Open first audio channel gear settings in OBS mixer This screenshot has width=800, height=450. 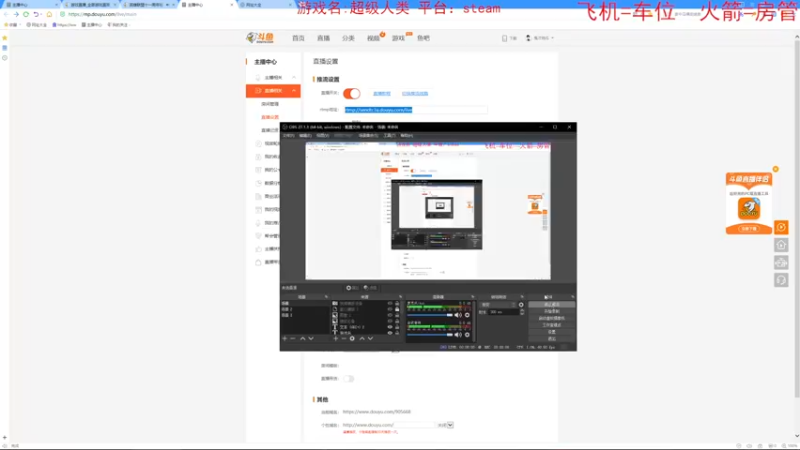click(467, 315)
